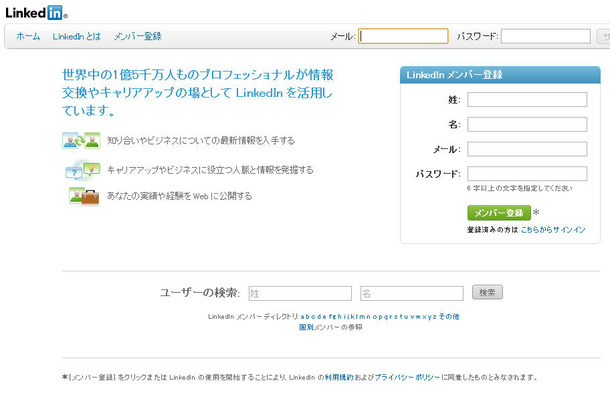Focus the メール field in registration form

tap(527, 149)
